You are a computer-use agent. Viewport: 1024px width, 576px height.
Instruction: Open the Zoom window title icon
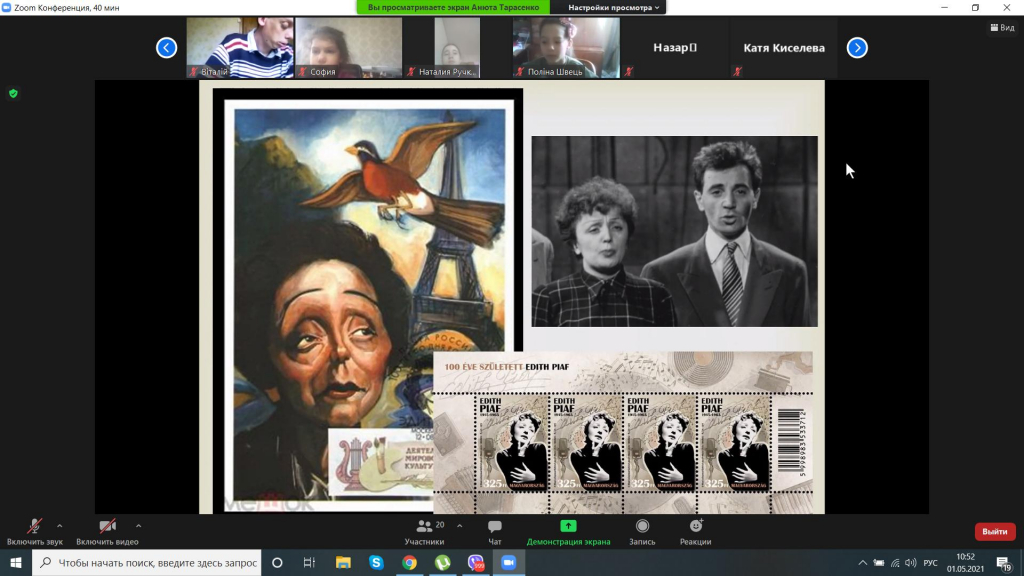(x=7, y=7)
